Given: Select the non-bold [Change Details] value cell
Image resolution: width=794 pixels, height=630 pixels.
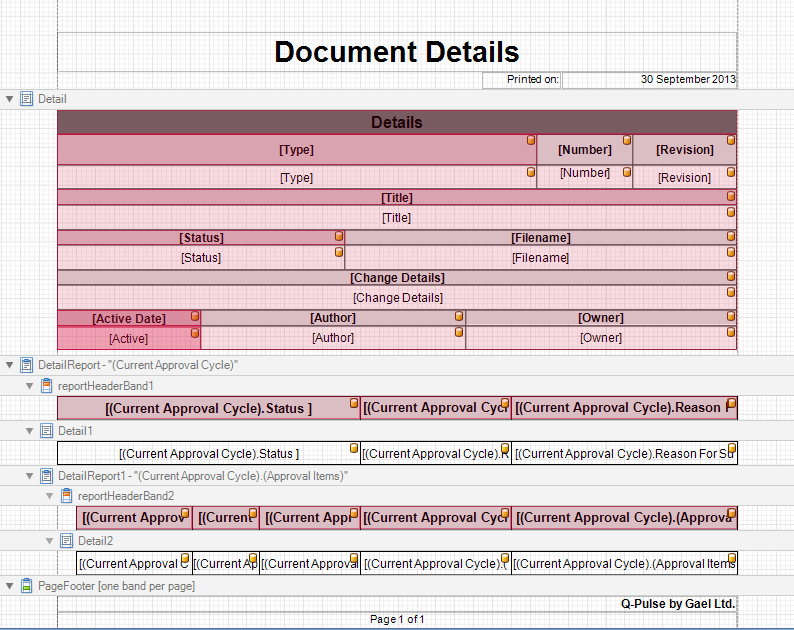Looking at the screenshot, I should coord(397,297).
